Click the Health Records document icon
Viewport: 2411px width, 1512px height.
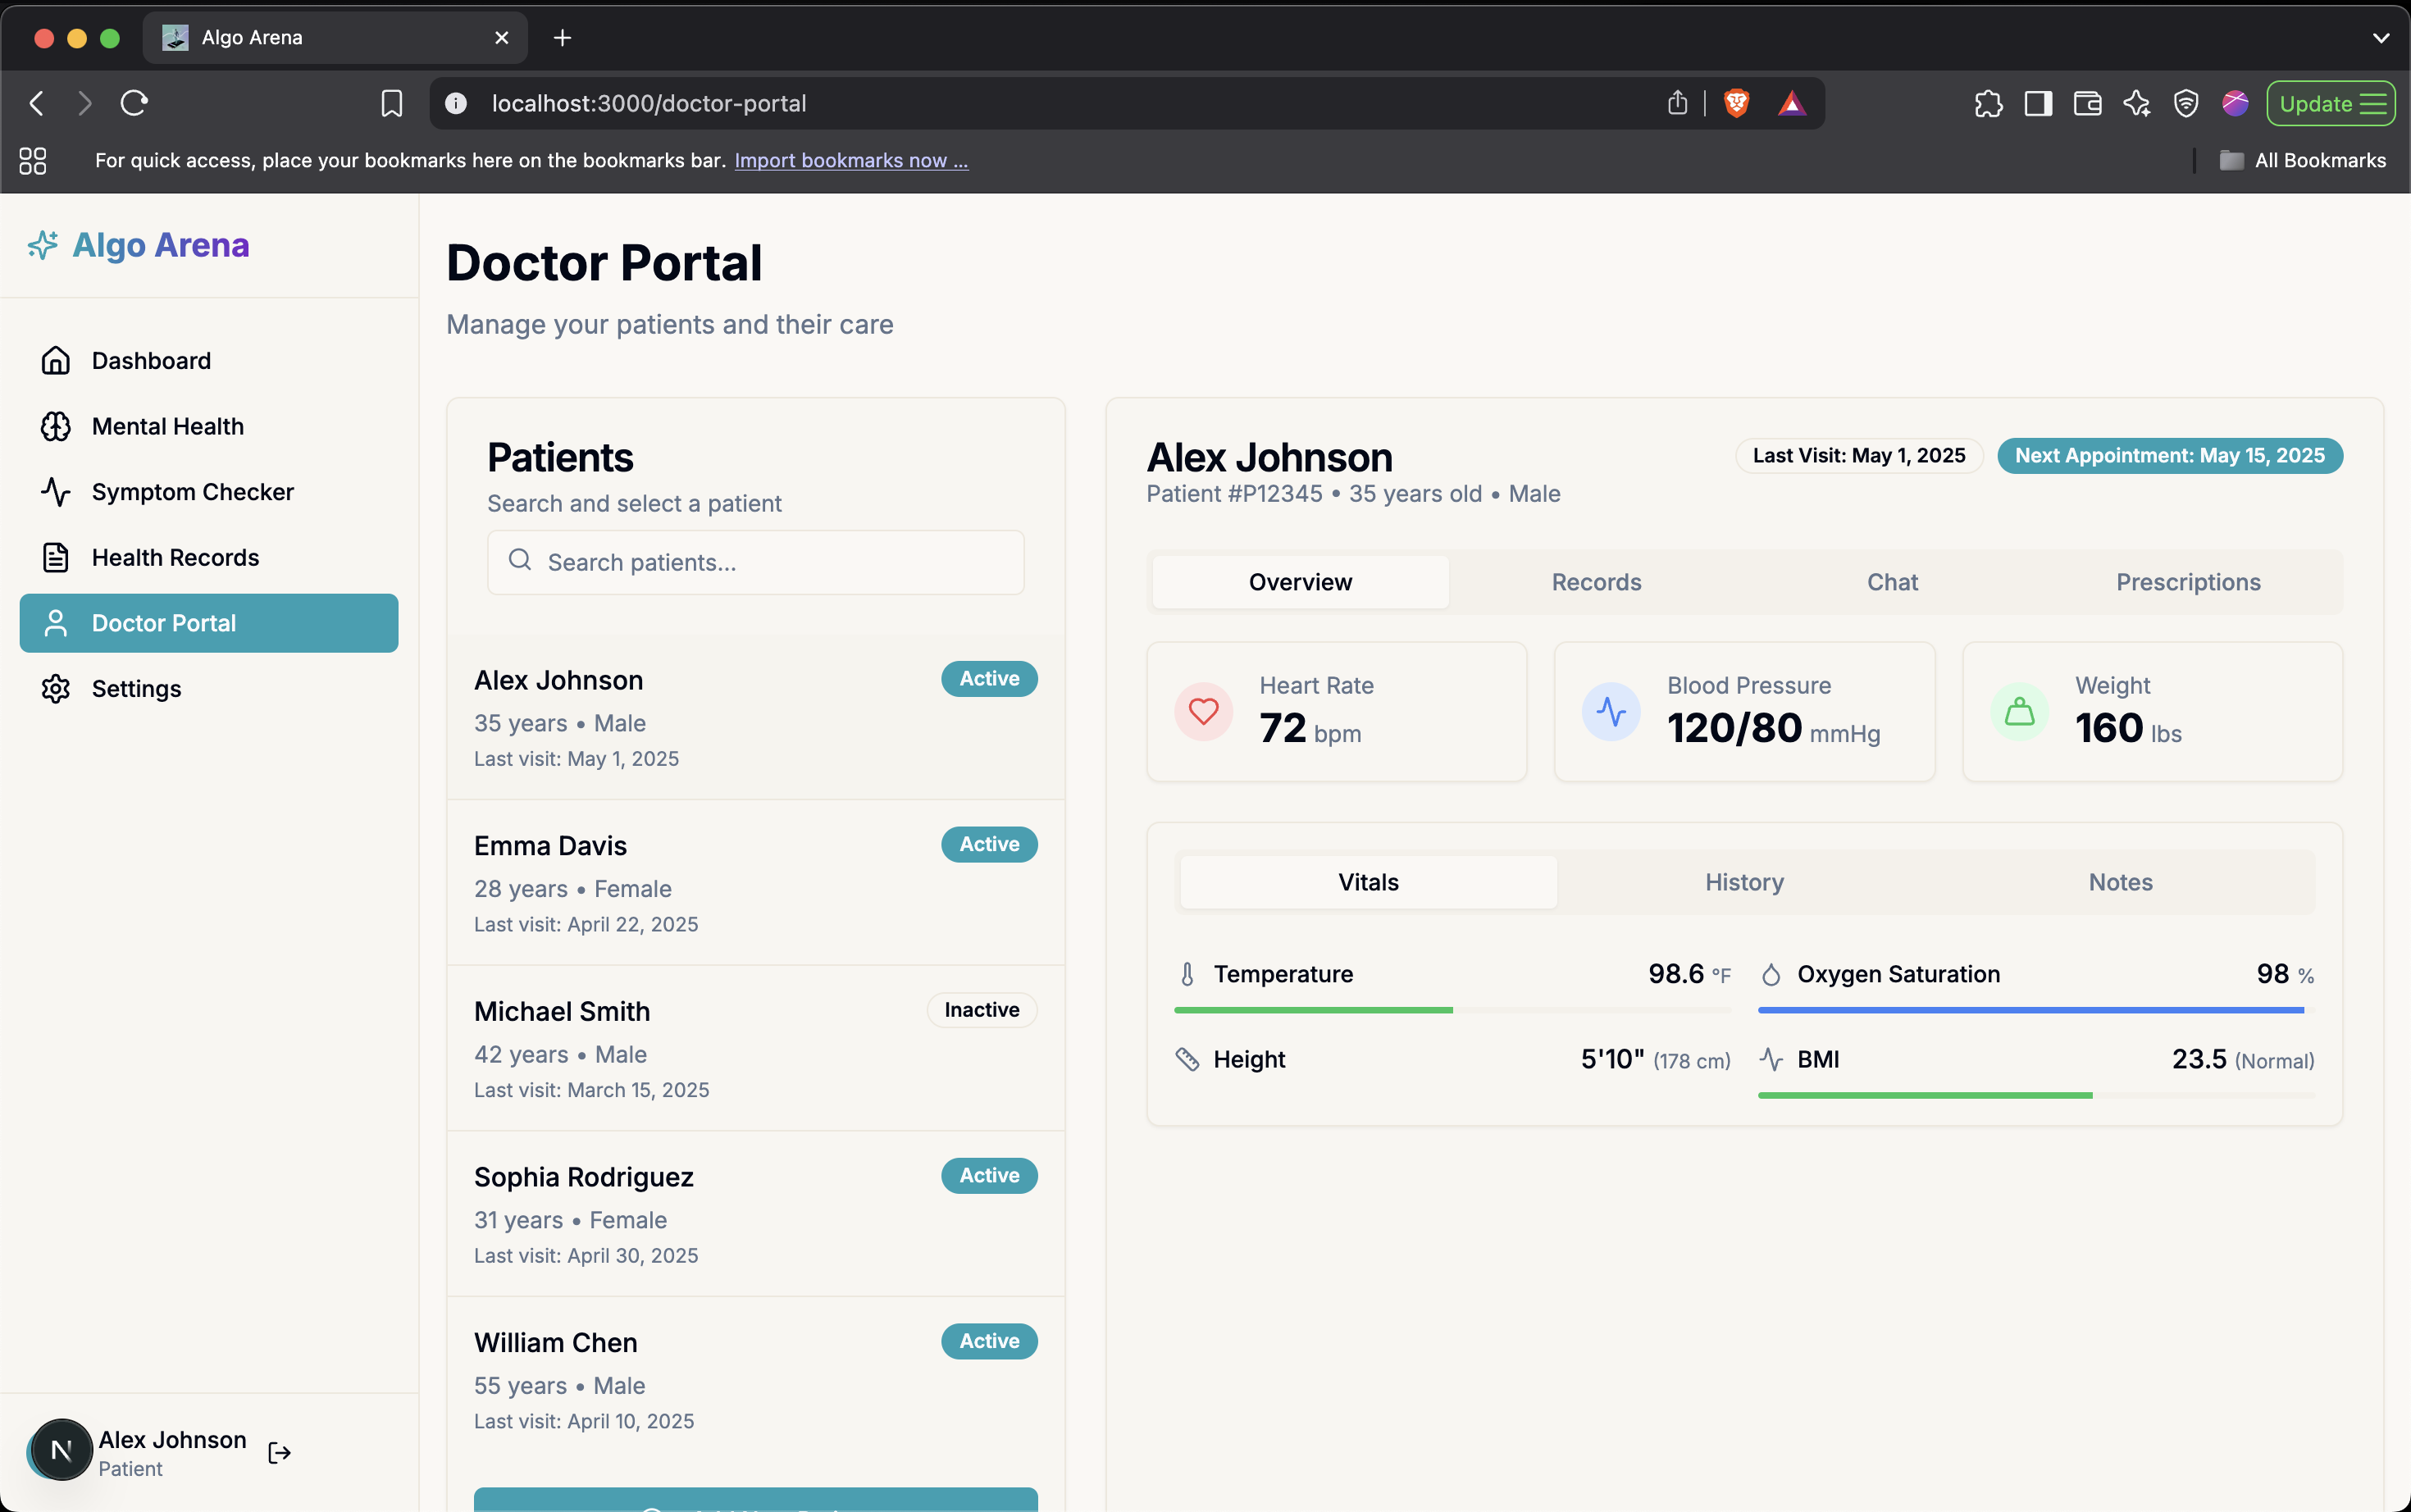pyautogui.click(x=56, y=557)
